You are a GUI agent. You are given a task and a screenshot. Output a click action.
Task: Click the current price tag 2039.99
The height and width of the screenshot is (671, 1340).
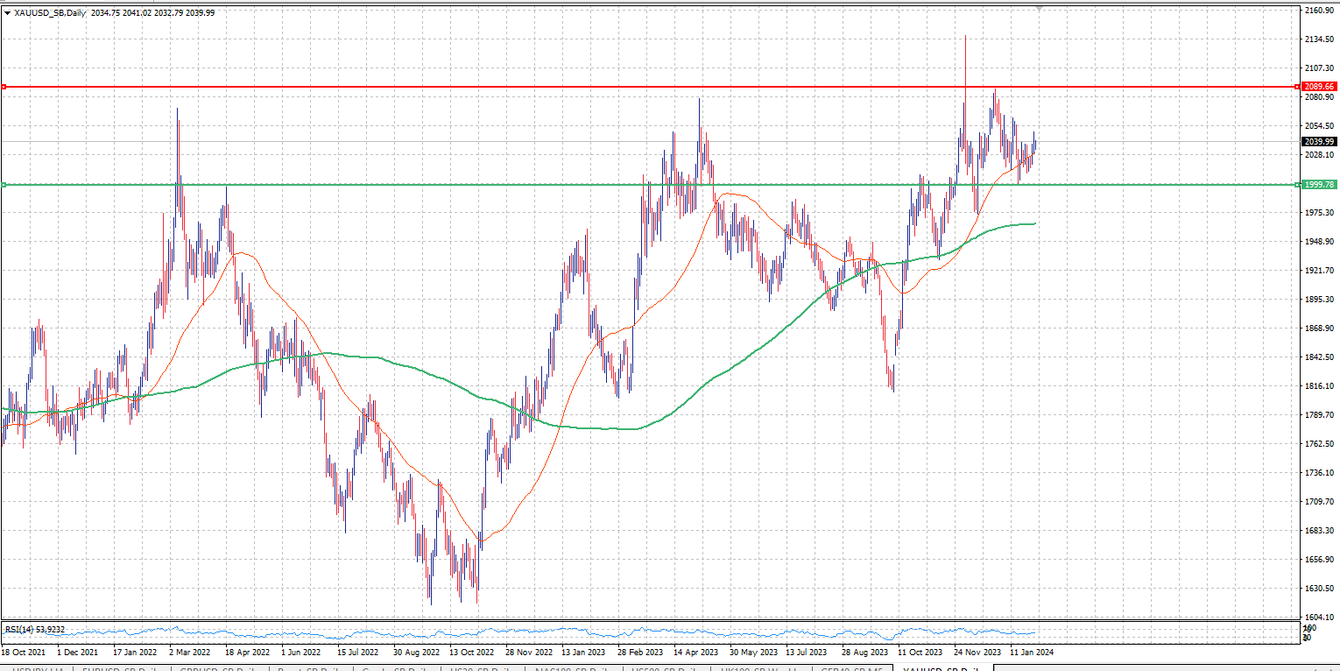click(1320, 142)
